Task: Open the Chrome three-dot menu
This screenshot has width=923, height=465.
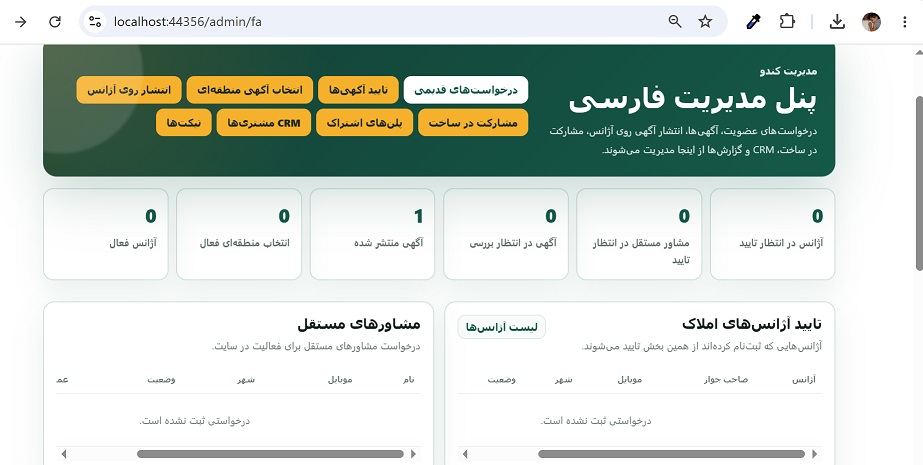Action: pos(904,22)
